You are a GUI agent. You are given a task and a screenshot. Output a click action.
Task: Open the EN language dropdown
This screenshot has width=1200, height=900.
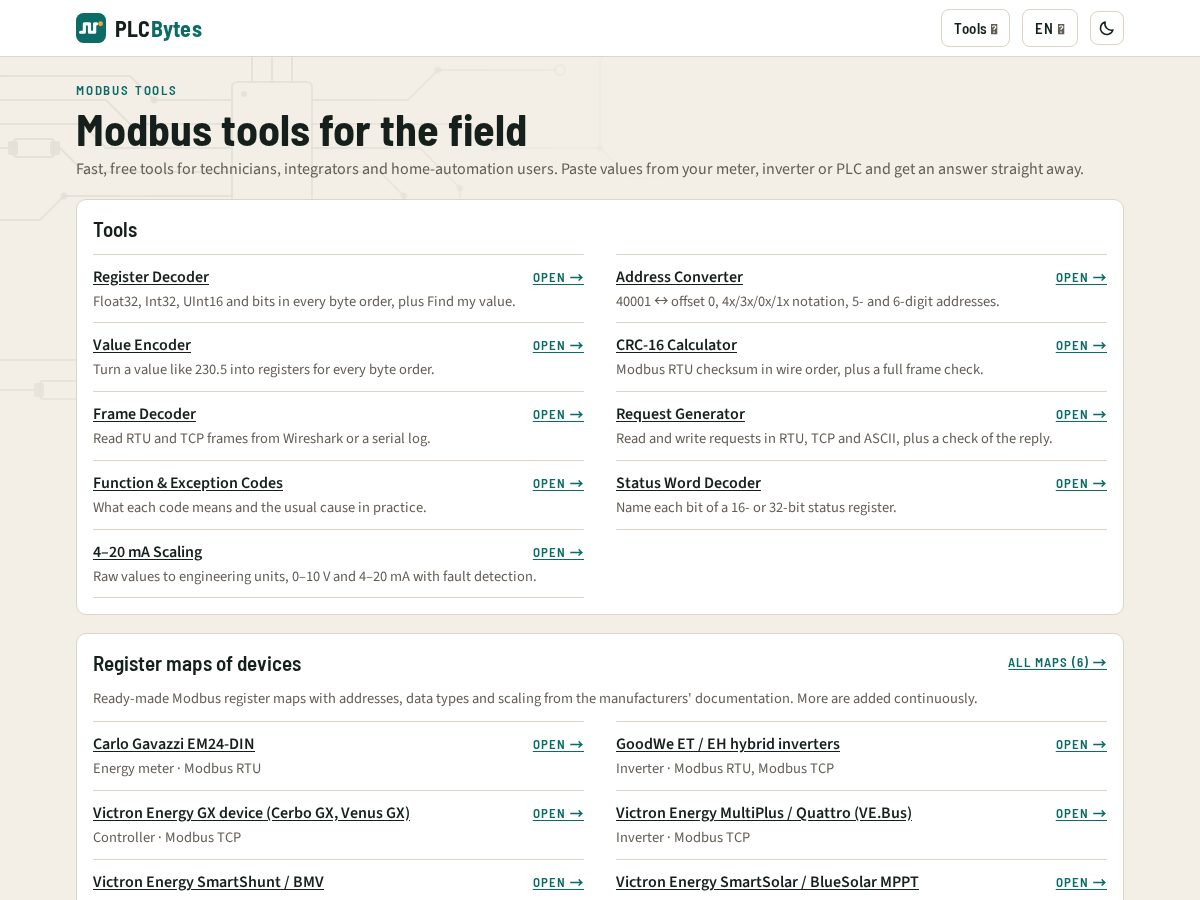pyautogui.click(x=1049, y=28)
